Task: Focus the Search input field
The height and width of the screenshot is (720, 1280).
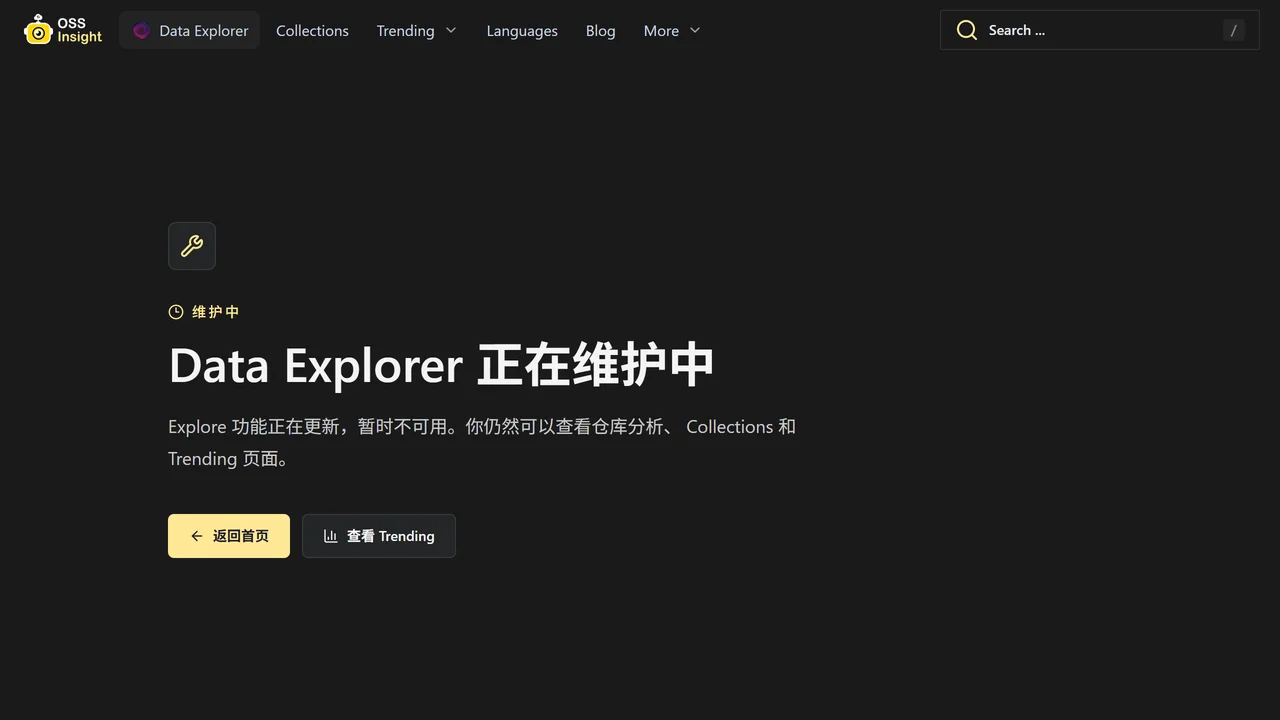Action: (x=1100, y=30)
